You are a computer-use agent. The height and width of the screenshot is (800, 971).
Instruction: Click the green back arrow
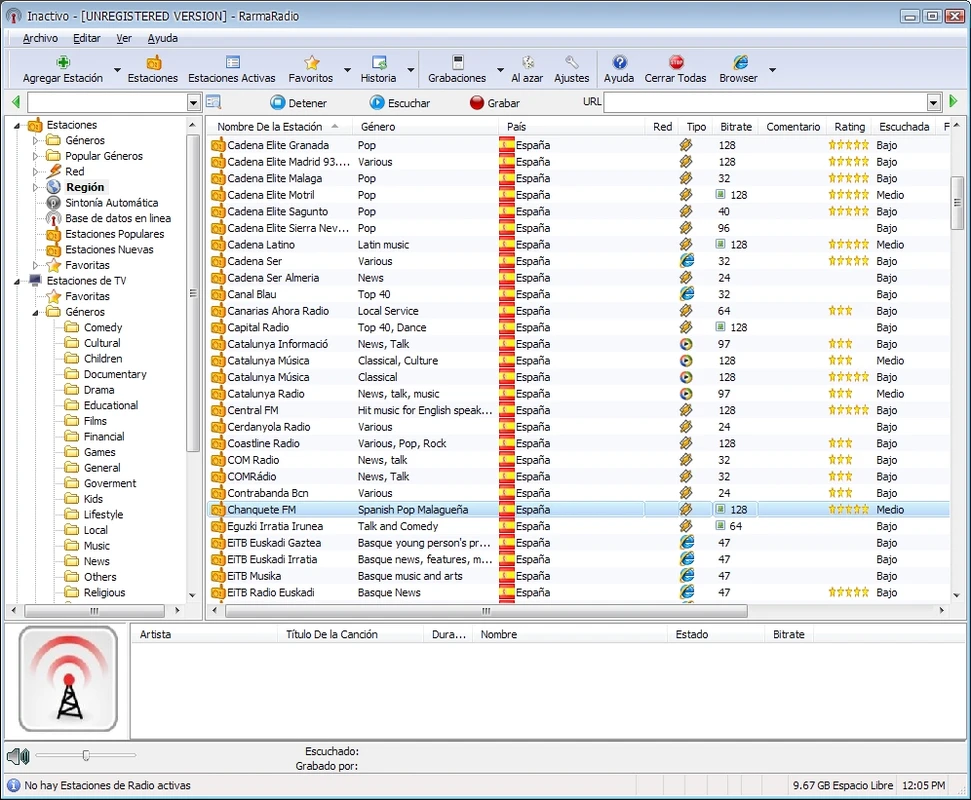click(x=15, y=102)
